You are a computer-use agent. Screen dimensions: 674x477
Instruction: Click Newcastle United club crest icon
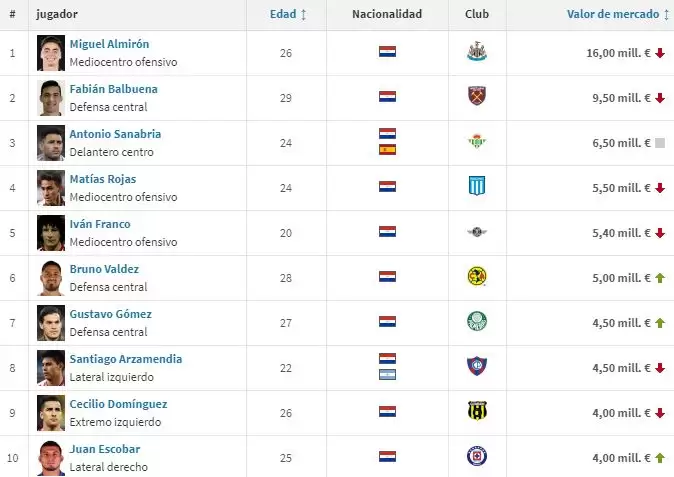[x=476, y=52]
